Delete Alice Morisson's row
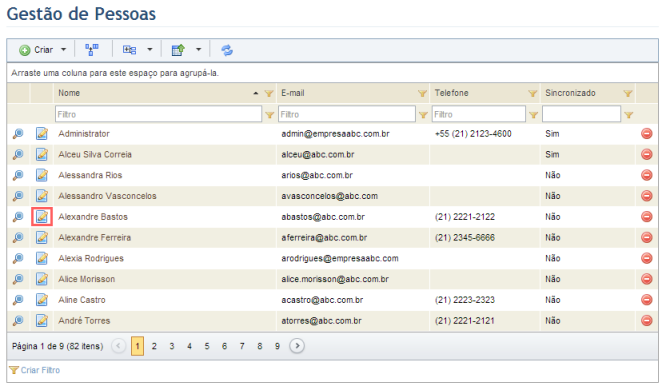This screenshot has width=662, height=390. 646,279
